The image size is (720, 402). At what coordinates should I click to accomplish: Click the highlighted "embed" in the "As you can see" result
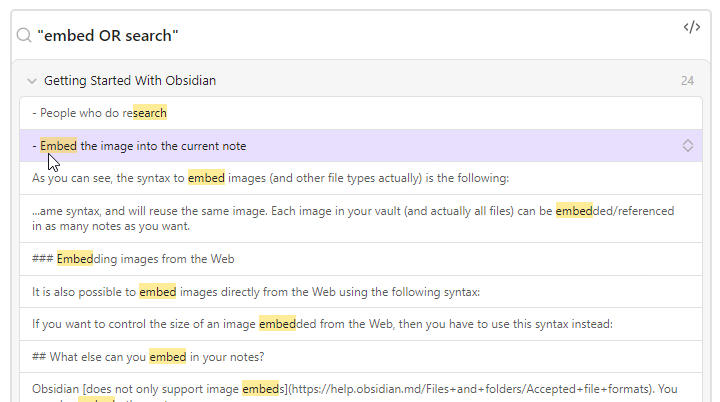(206, 179)
